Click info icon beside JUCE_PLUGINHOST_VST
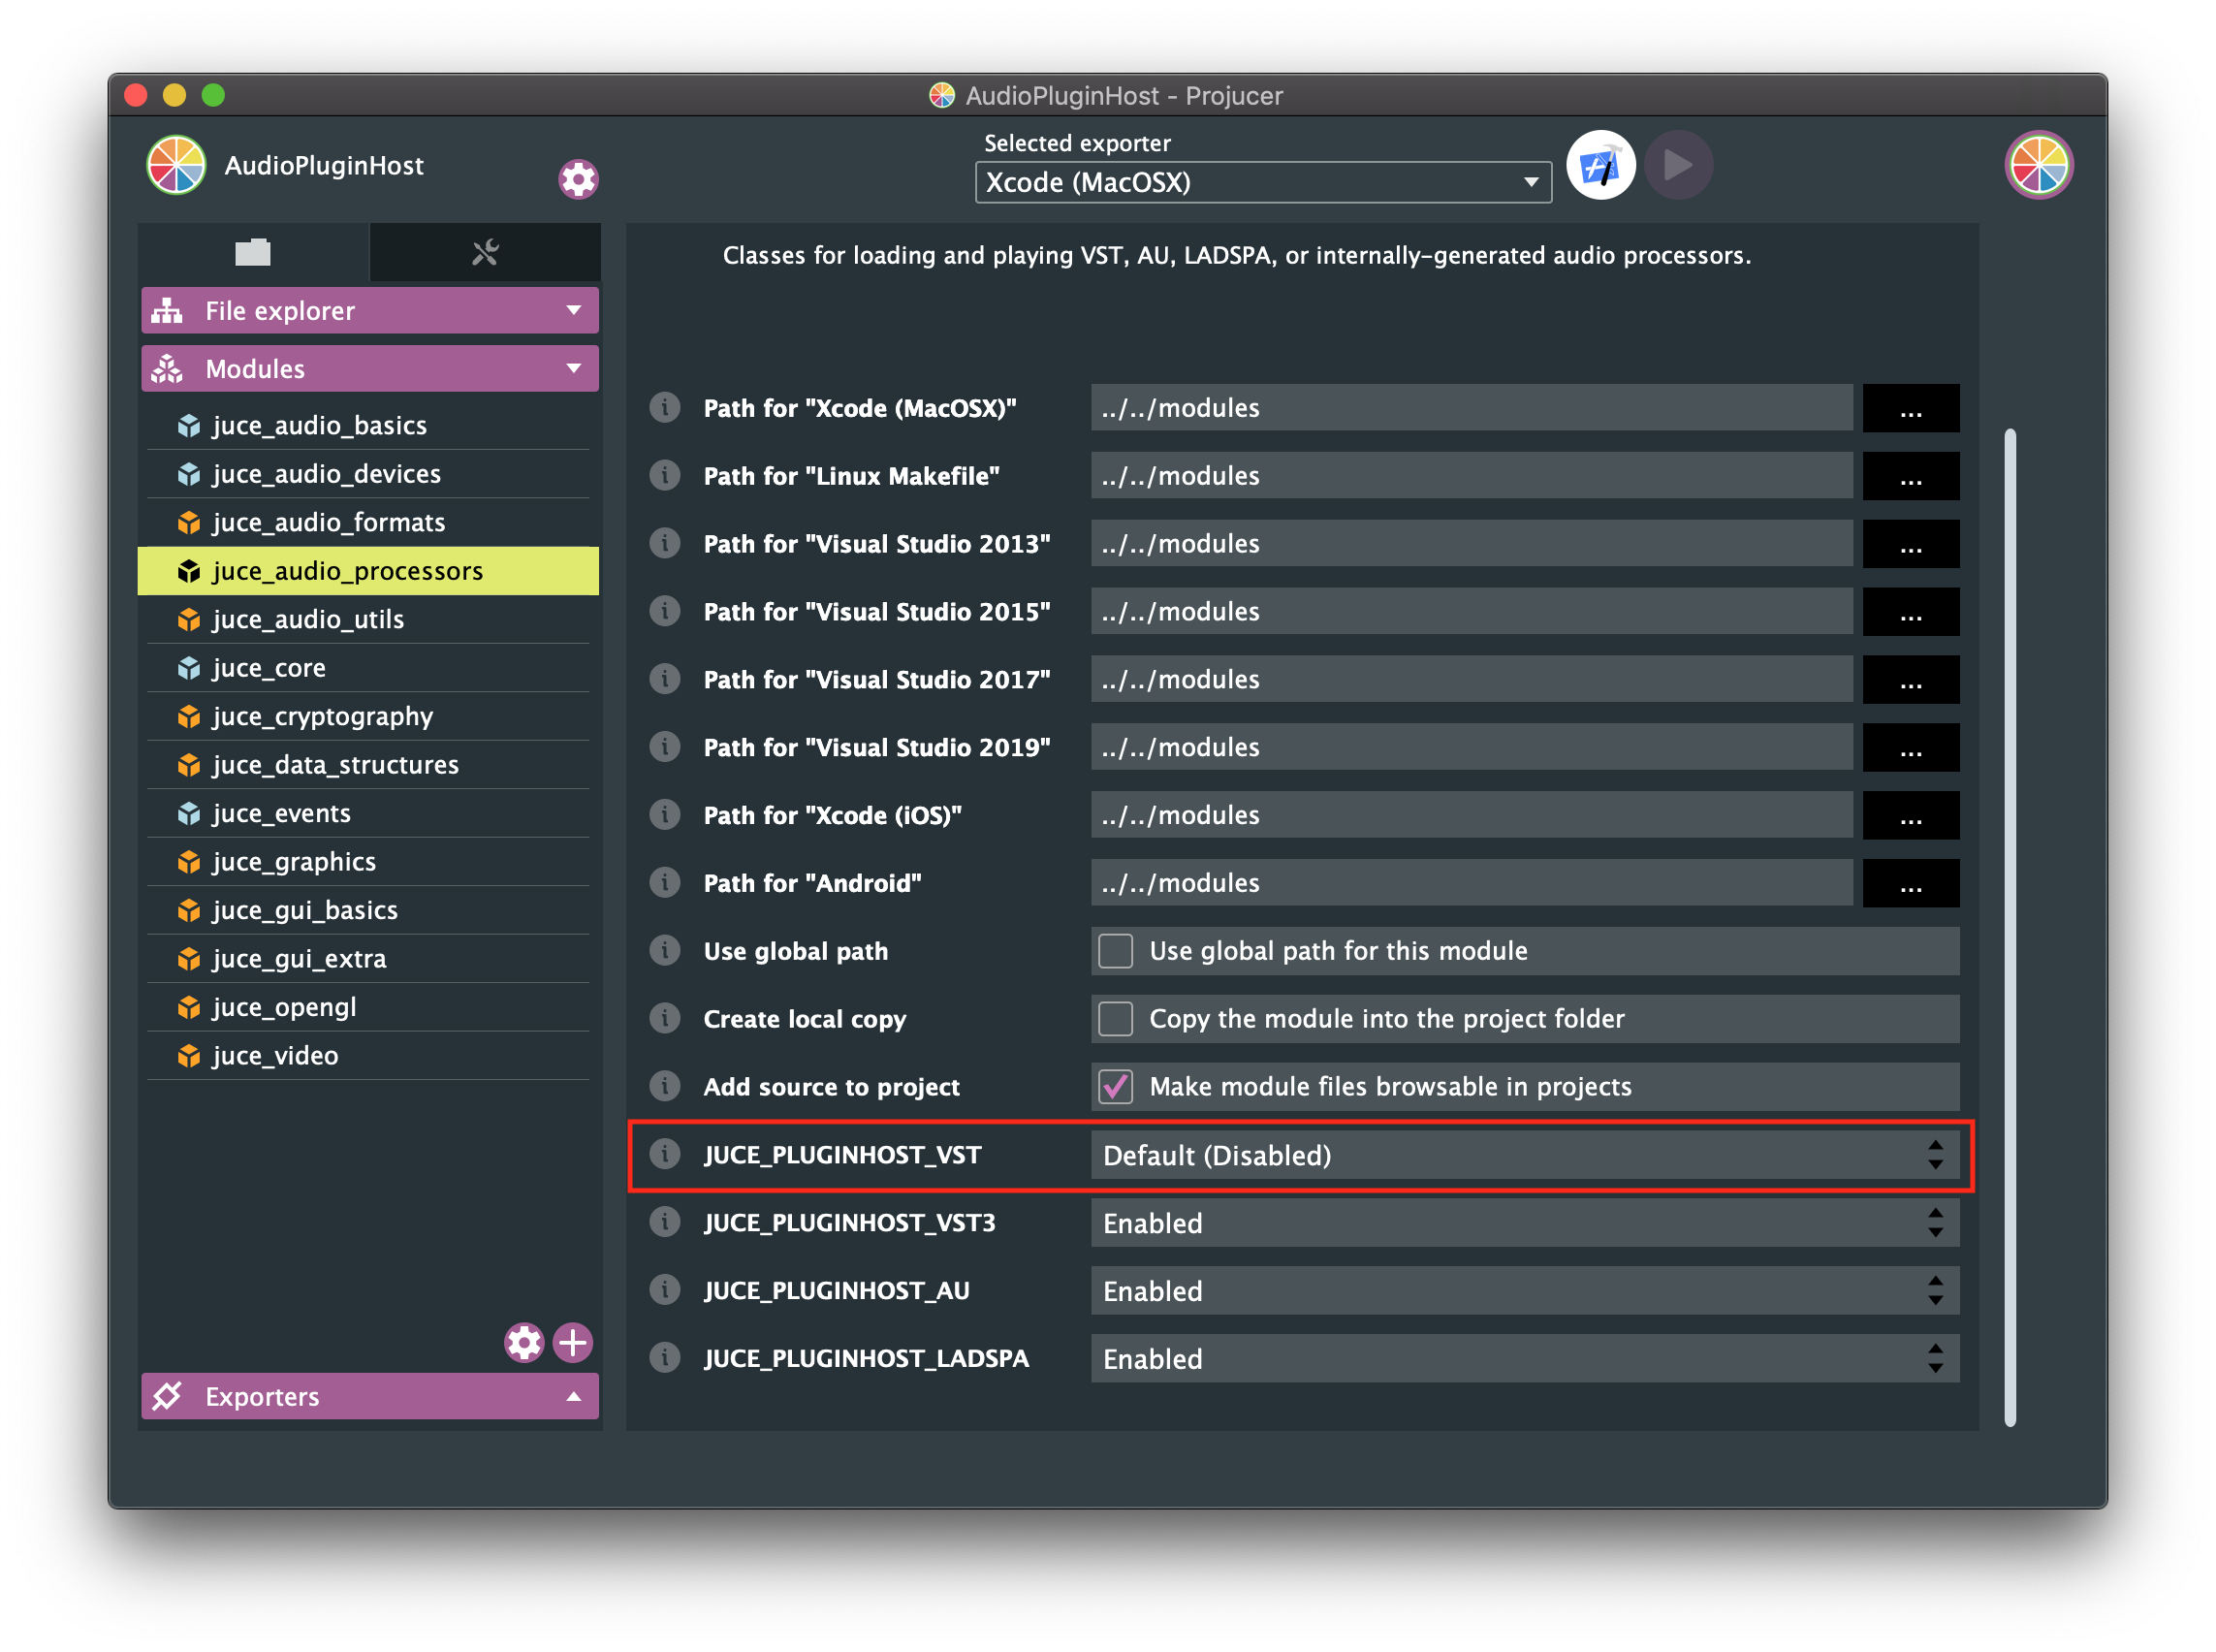 [665, 1154]
